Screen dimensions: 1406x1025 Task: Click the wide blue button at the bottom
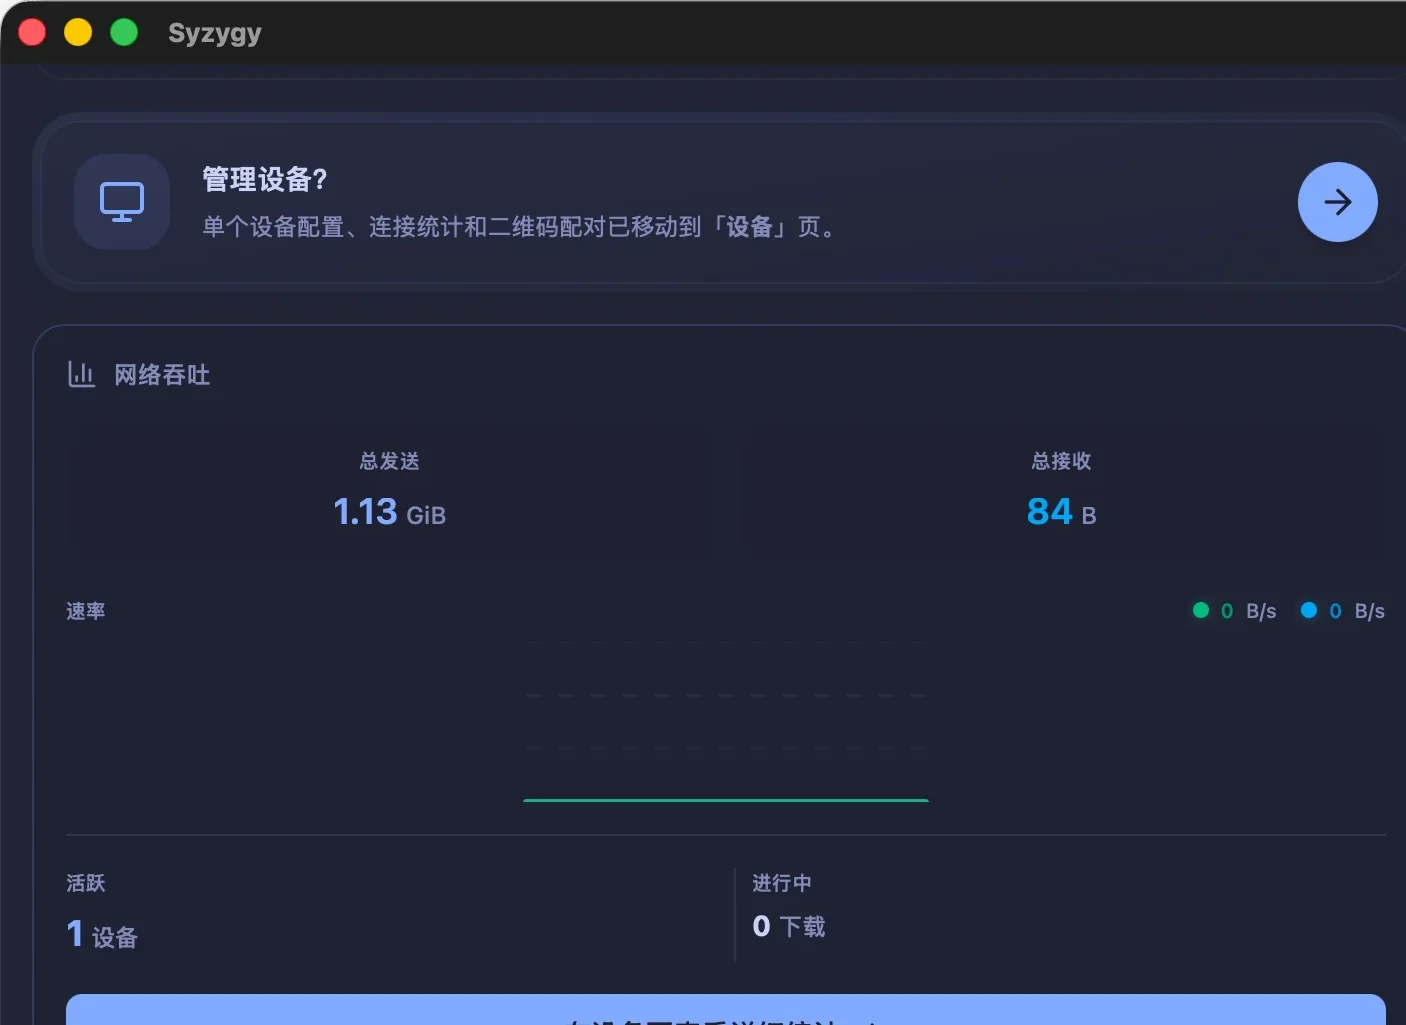[x=726, y=1010]
